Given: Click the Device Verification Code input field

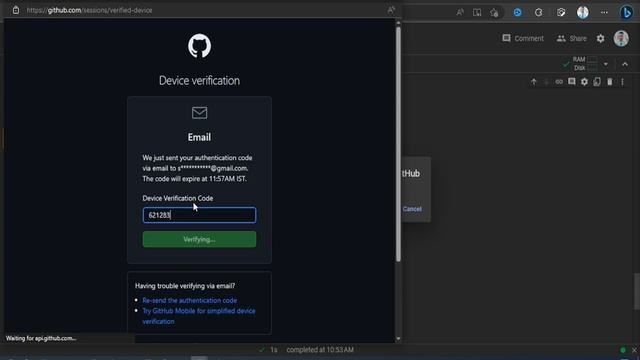Looking at the screenshot, I should 199,215.
